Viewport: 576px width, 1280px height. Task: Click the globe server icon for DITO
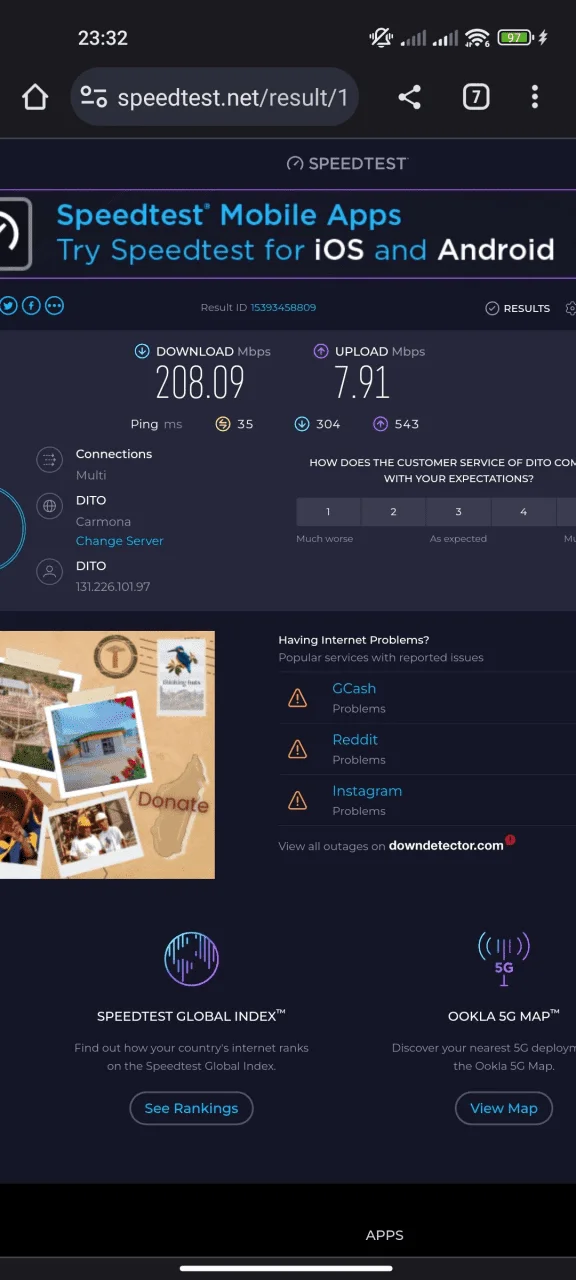pyautogui.click(x=48, y=506)
